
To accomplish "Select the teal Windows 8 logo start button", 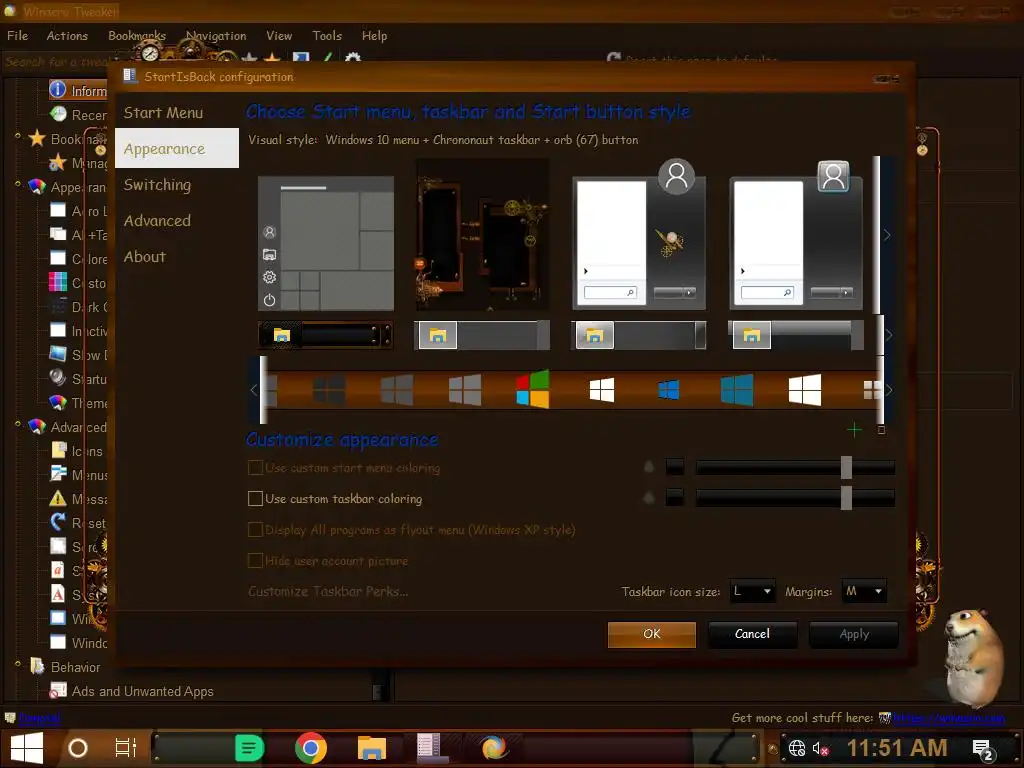I will point(737,390).
